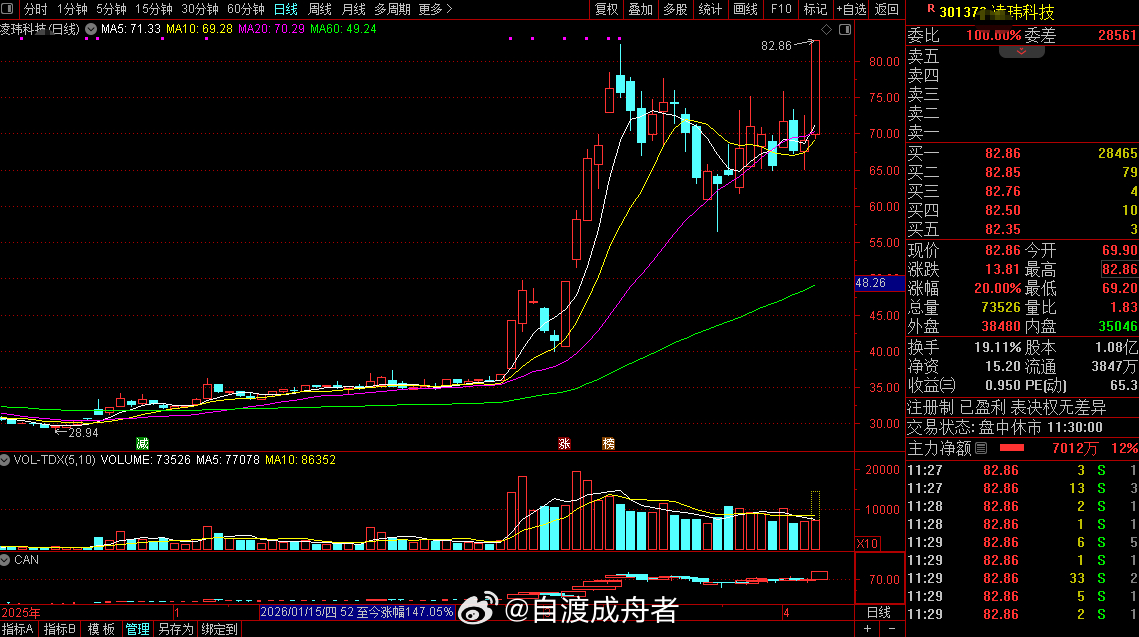
Task: Toggle the side panel icon above chart
Action: 845,29
